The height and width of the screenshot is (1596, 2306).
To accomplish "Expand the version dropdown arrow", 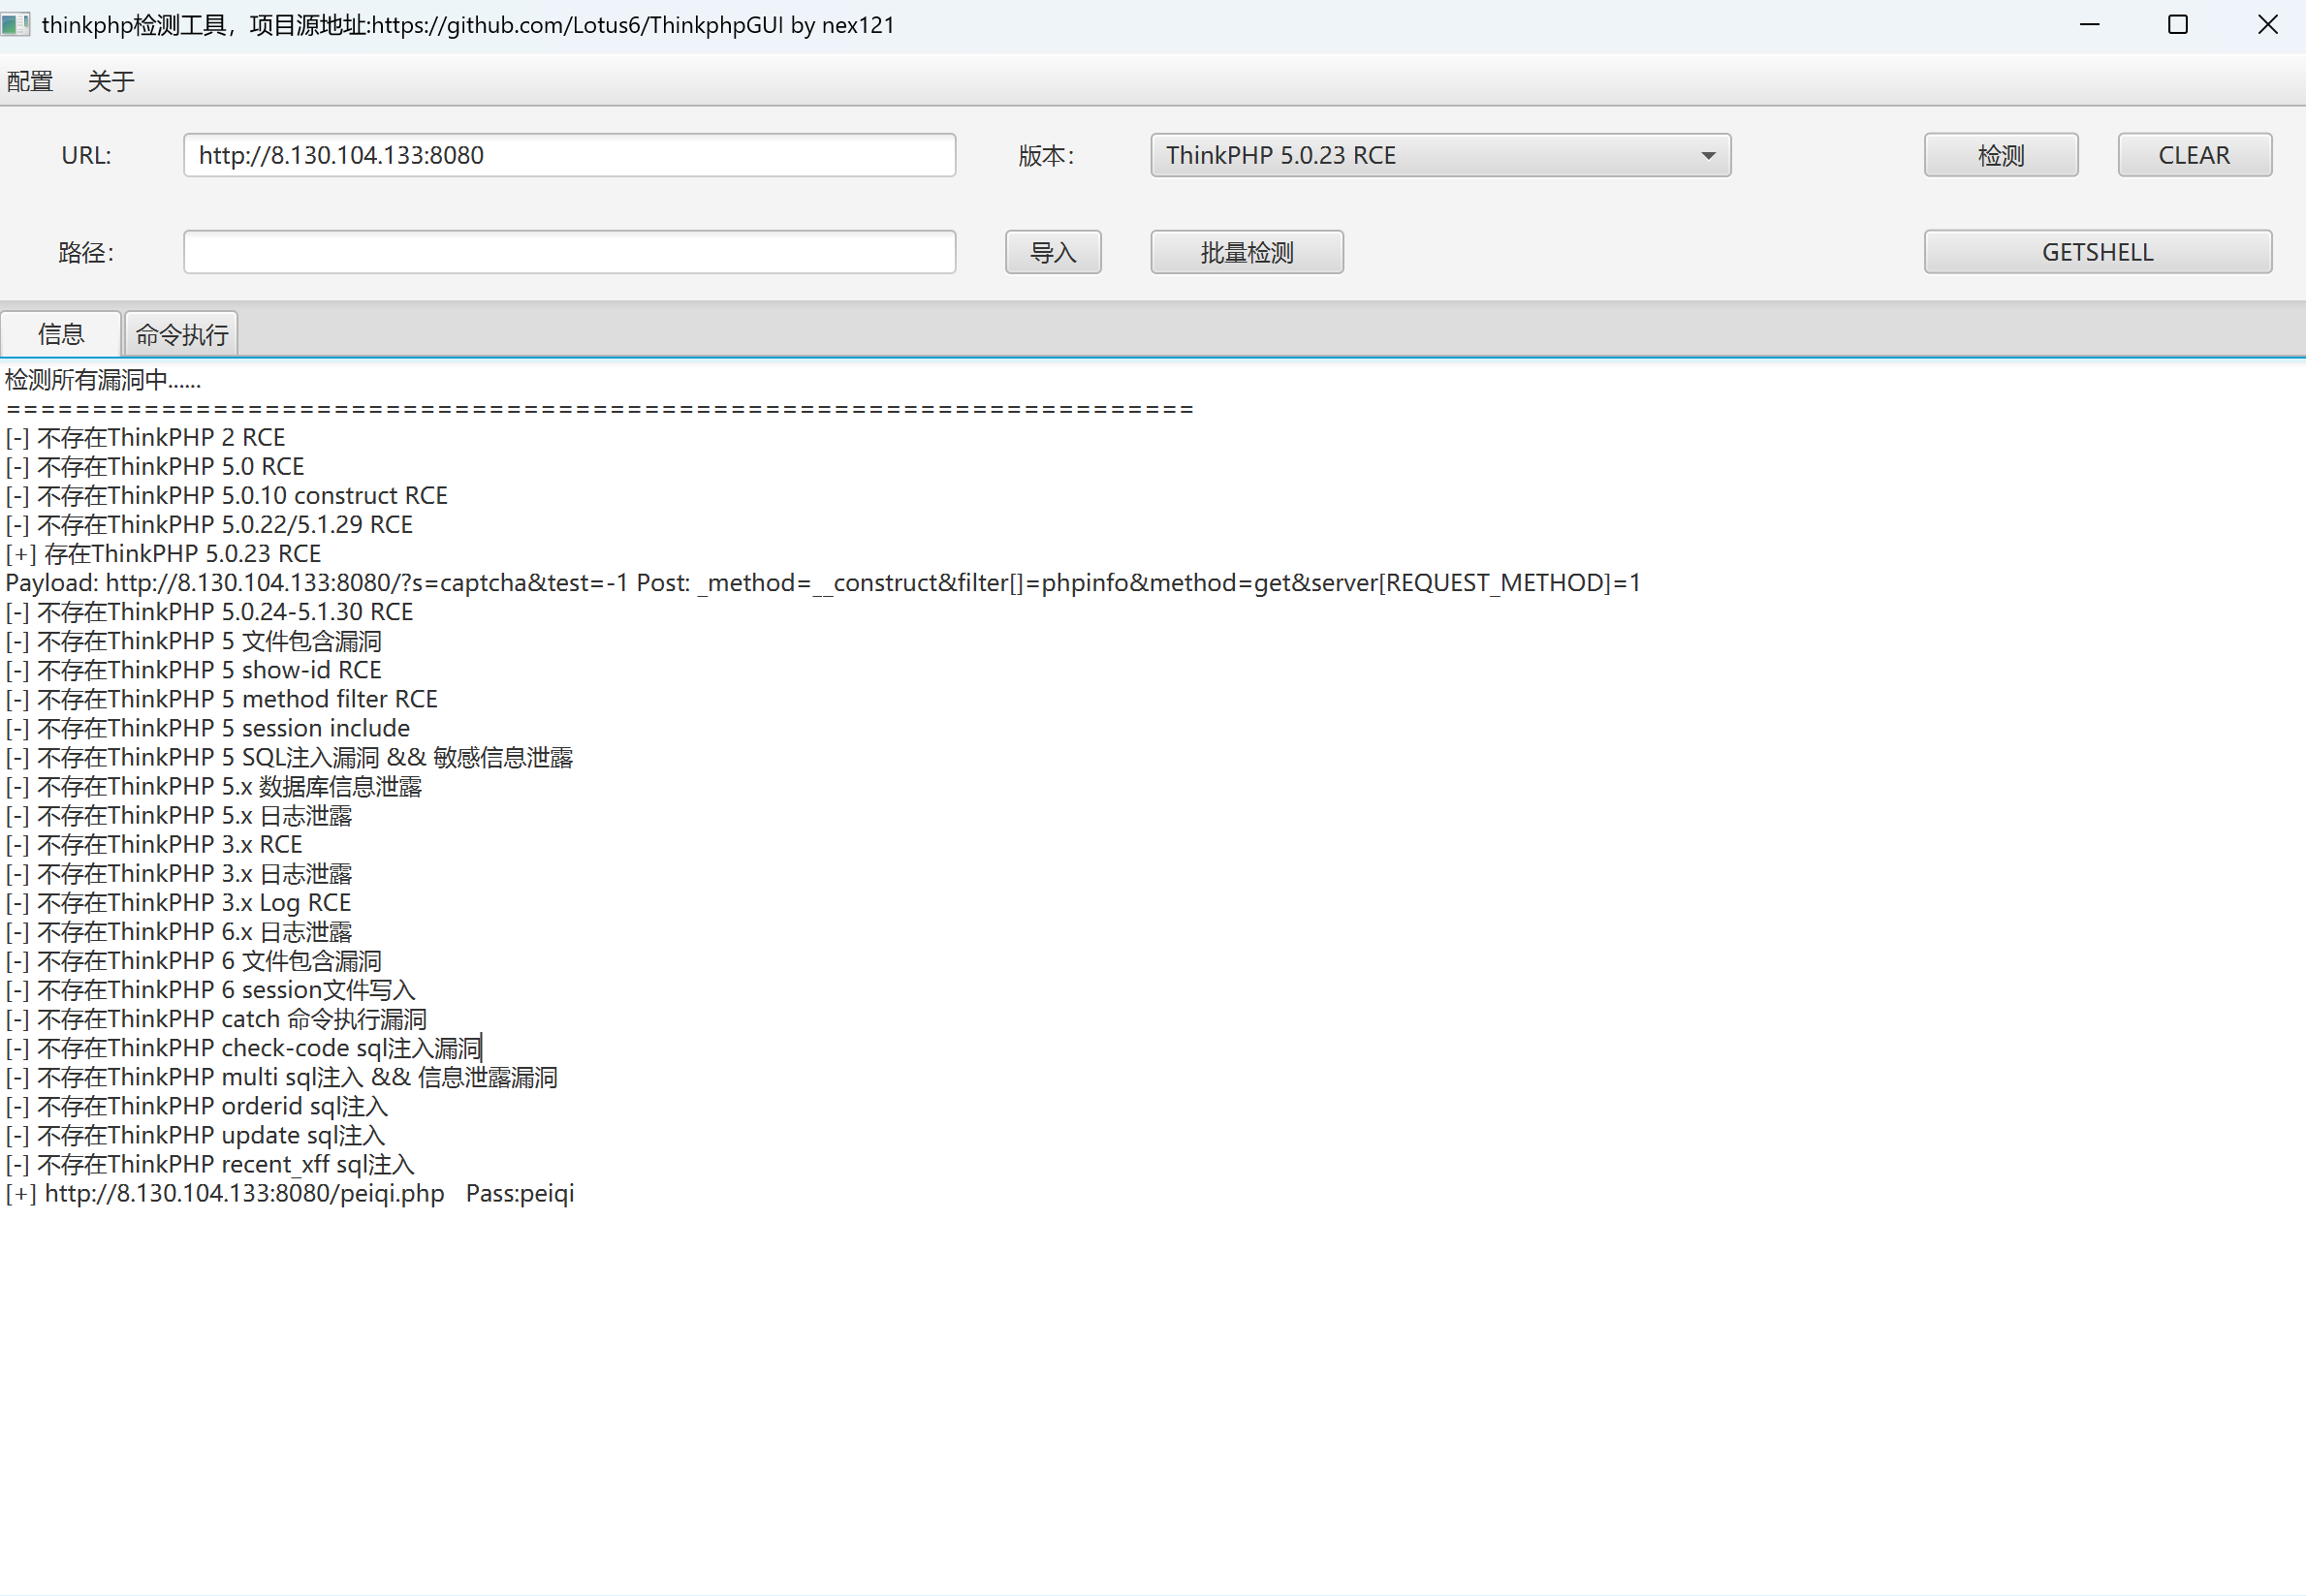I will pos(1708,155).
